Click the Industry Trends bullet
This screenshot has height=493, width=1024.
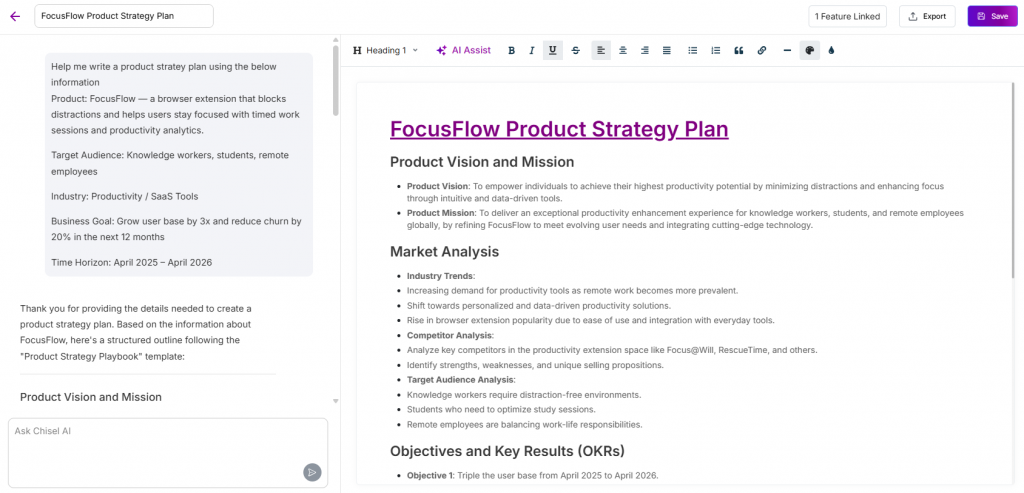(x=441, y=276)
